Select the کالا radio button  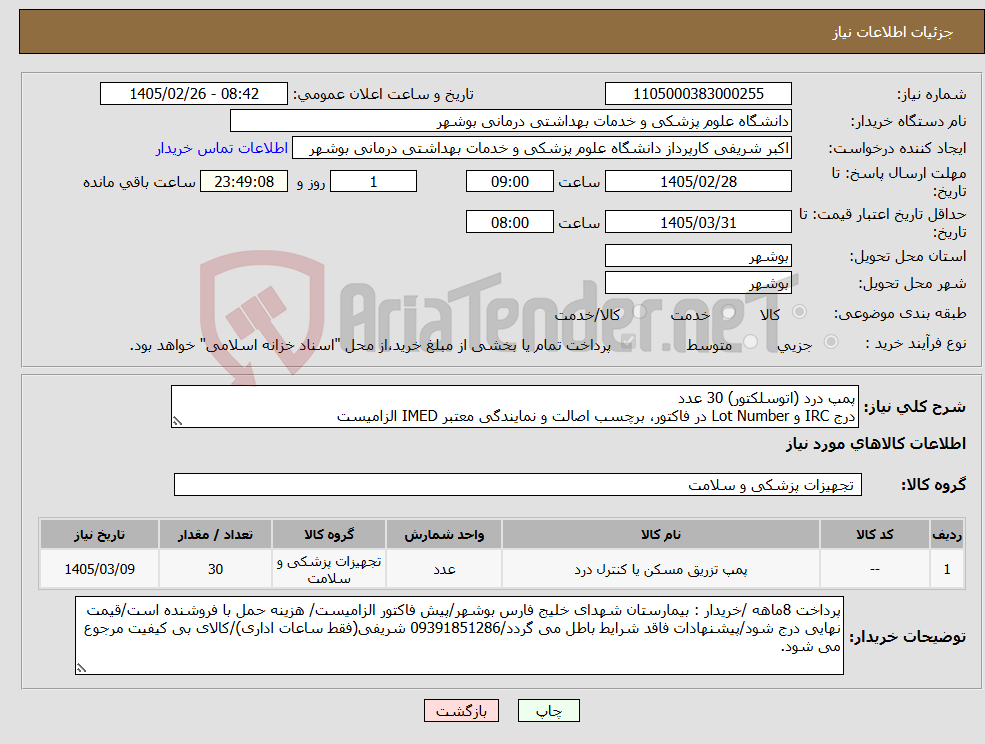(800, 312)
